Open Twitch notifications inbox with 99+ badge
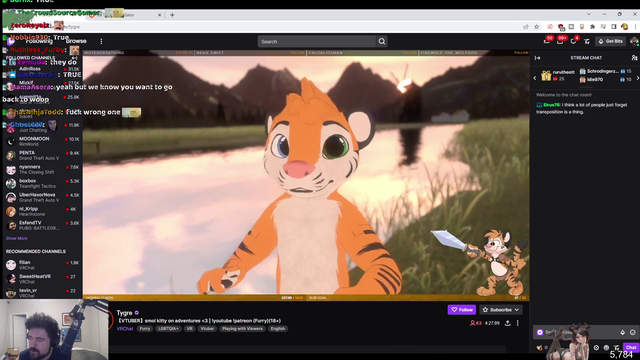The image size is (640, 360). tap(560, 41)
